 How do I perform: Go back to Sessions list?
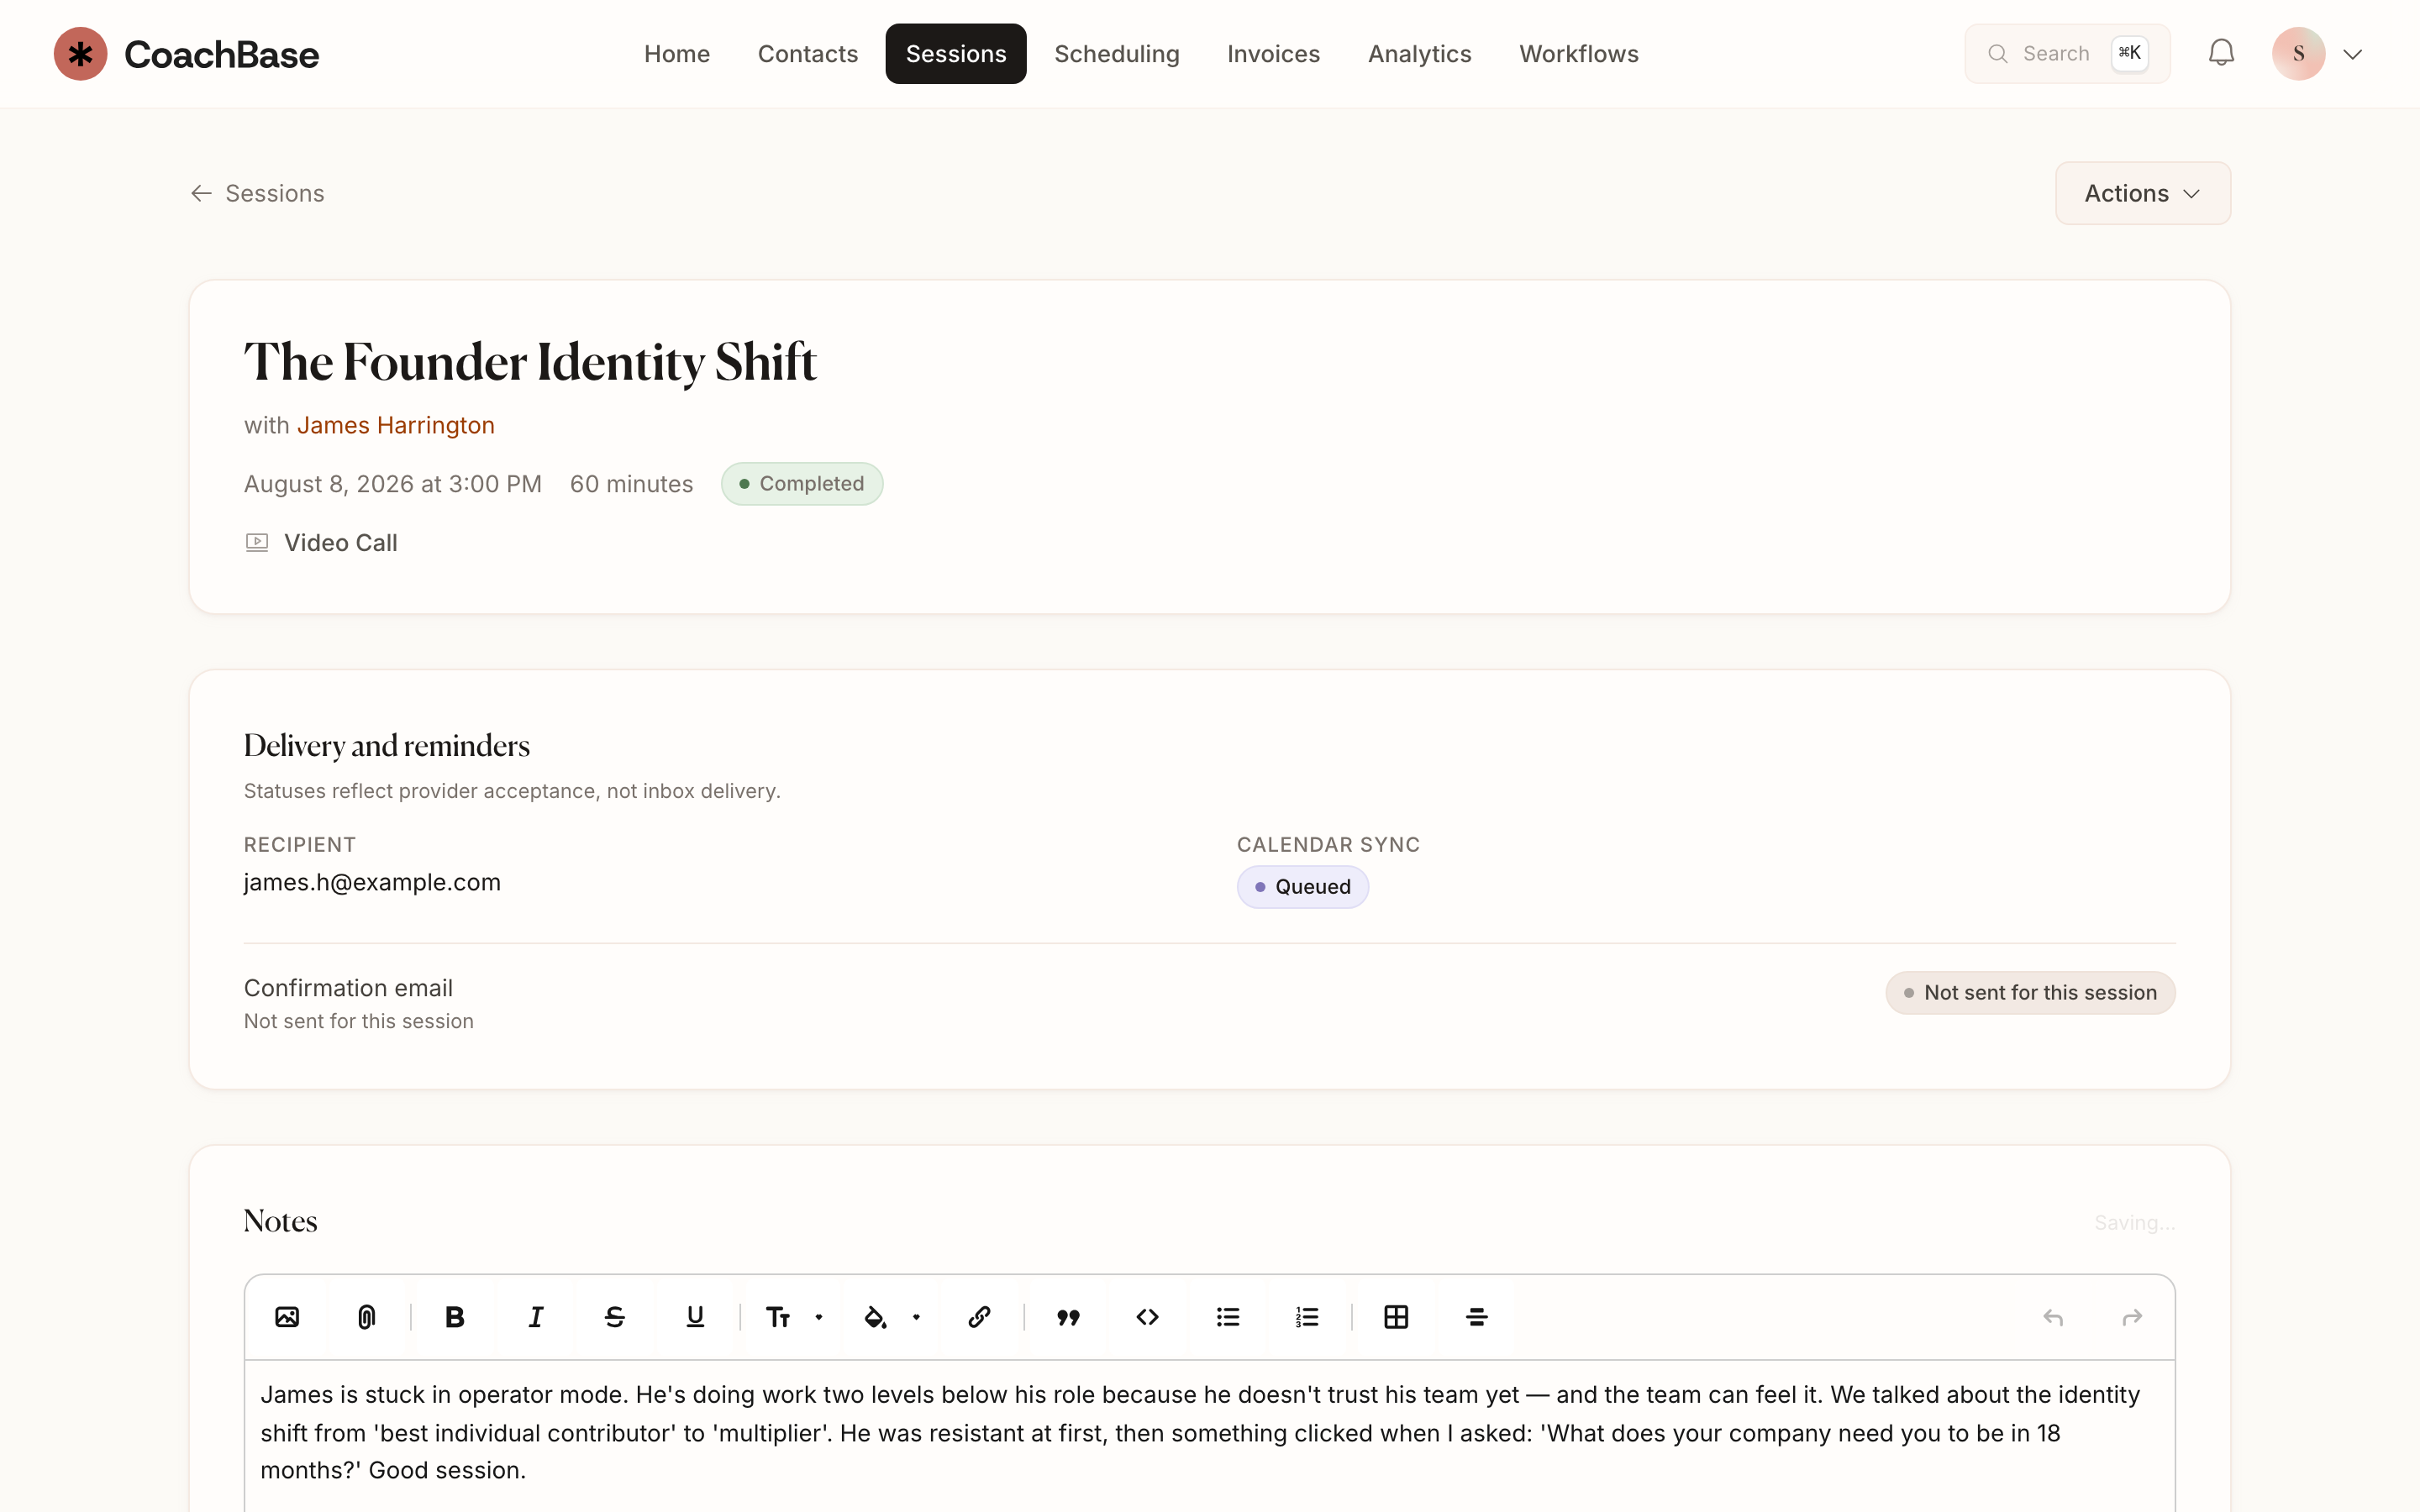257,193
